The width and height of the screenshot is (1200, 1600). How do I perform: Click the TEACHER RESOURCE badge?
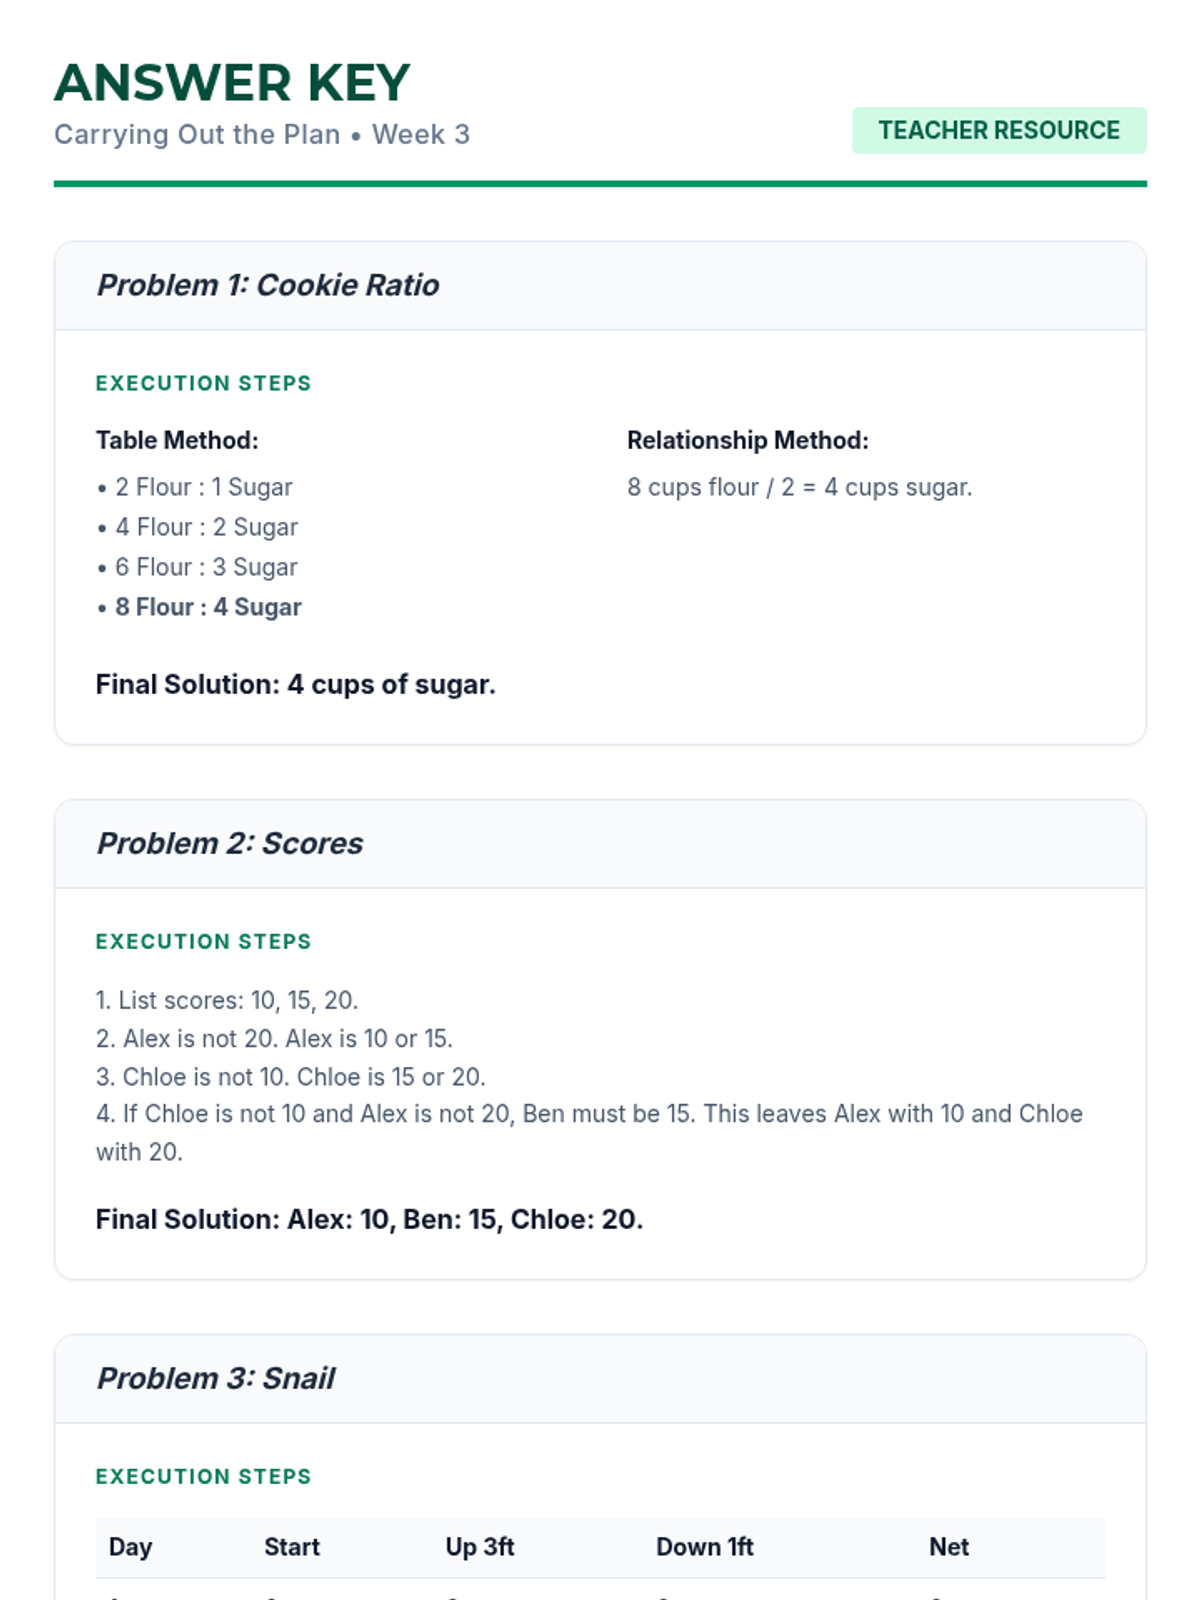(x=998, y=131)
